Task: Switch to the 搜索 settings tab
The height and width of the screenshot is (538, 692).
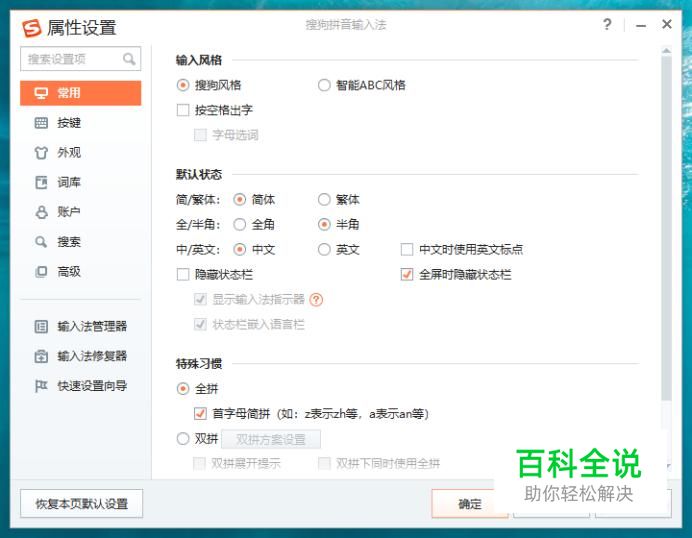Action: point(81,242)
